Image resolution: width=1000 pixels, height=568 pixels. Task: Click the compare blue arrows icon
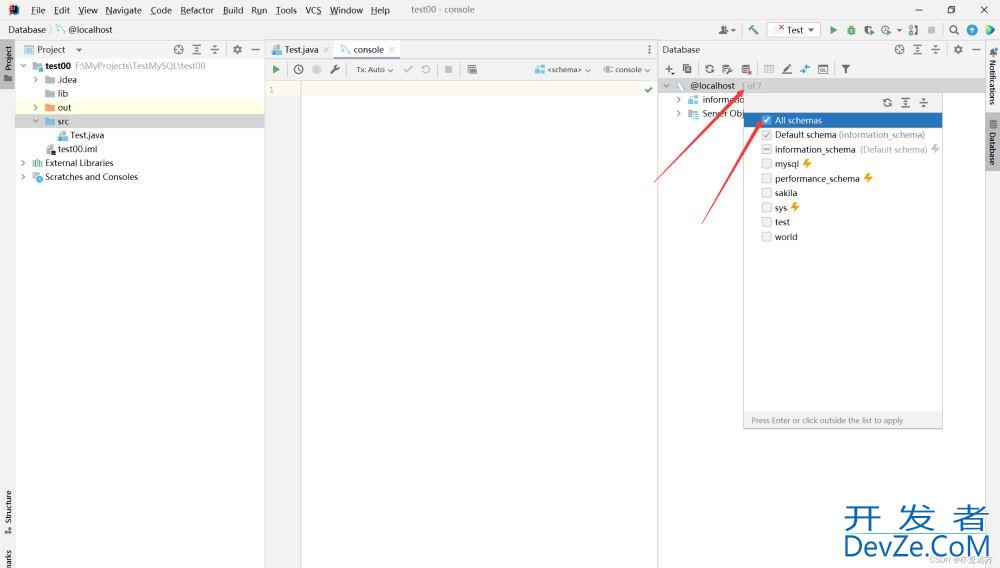[x=805, y=69]
